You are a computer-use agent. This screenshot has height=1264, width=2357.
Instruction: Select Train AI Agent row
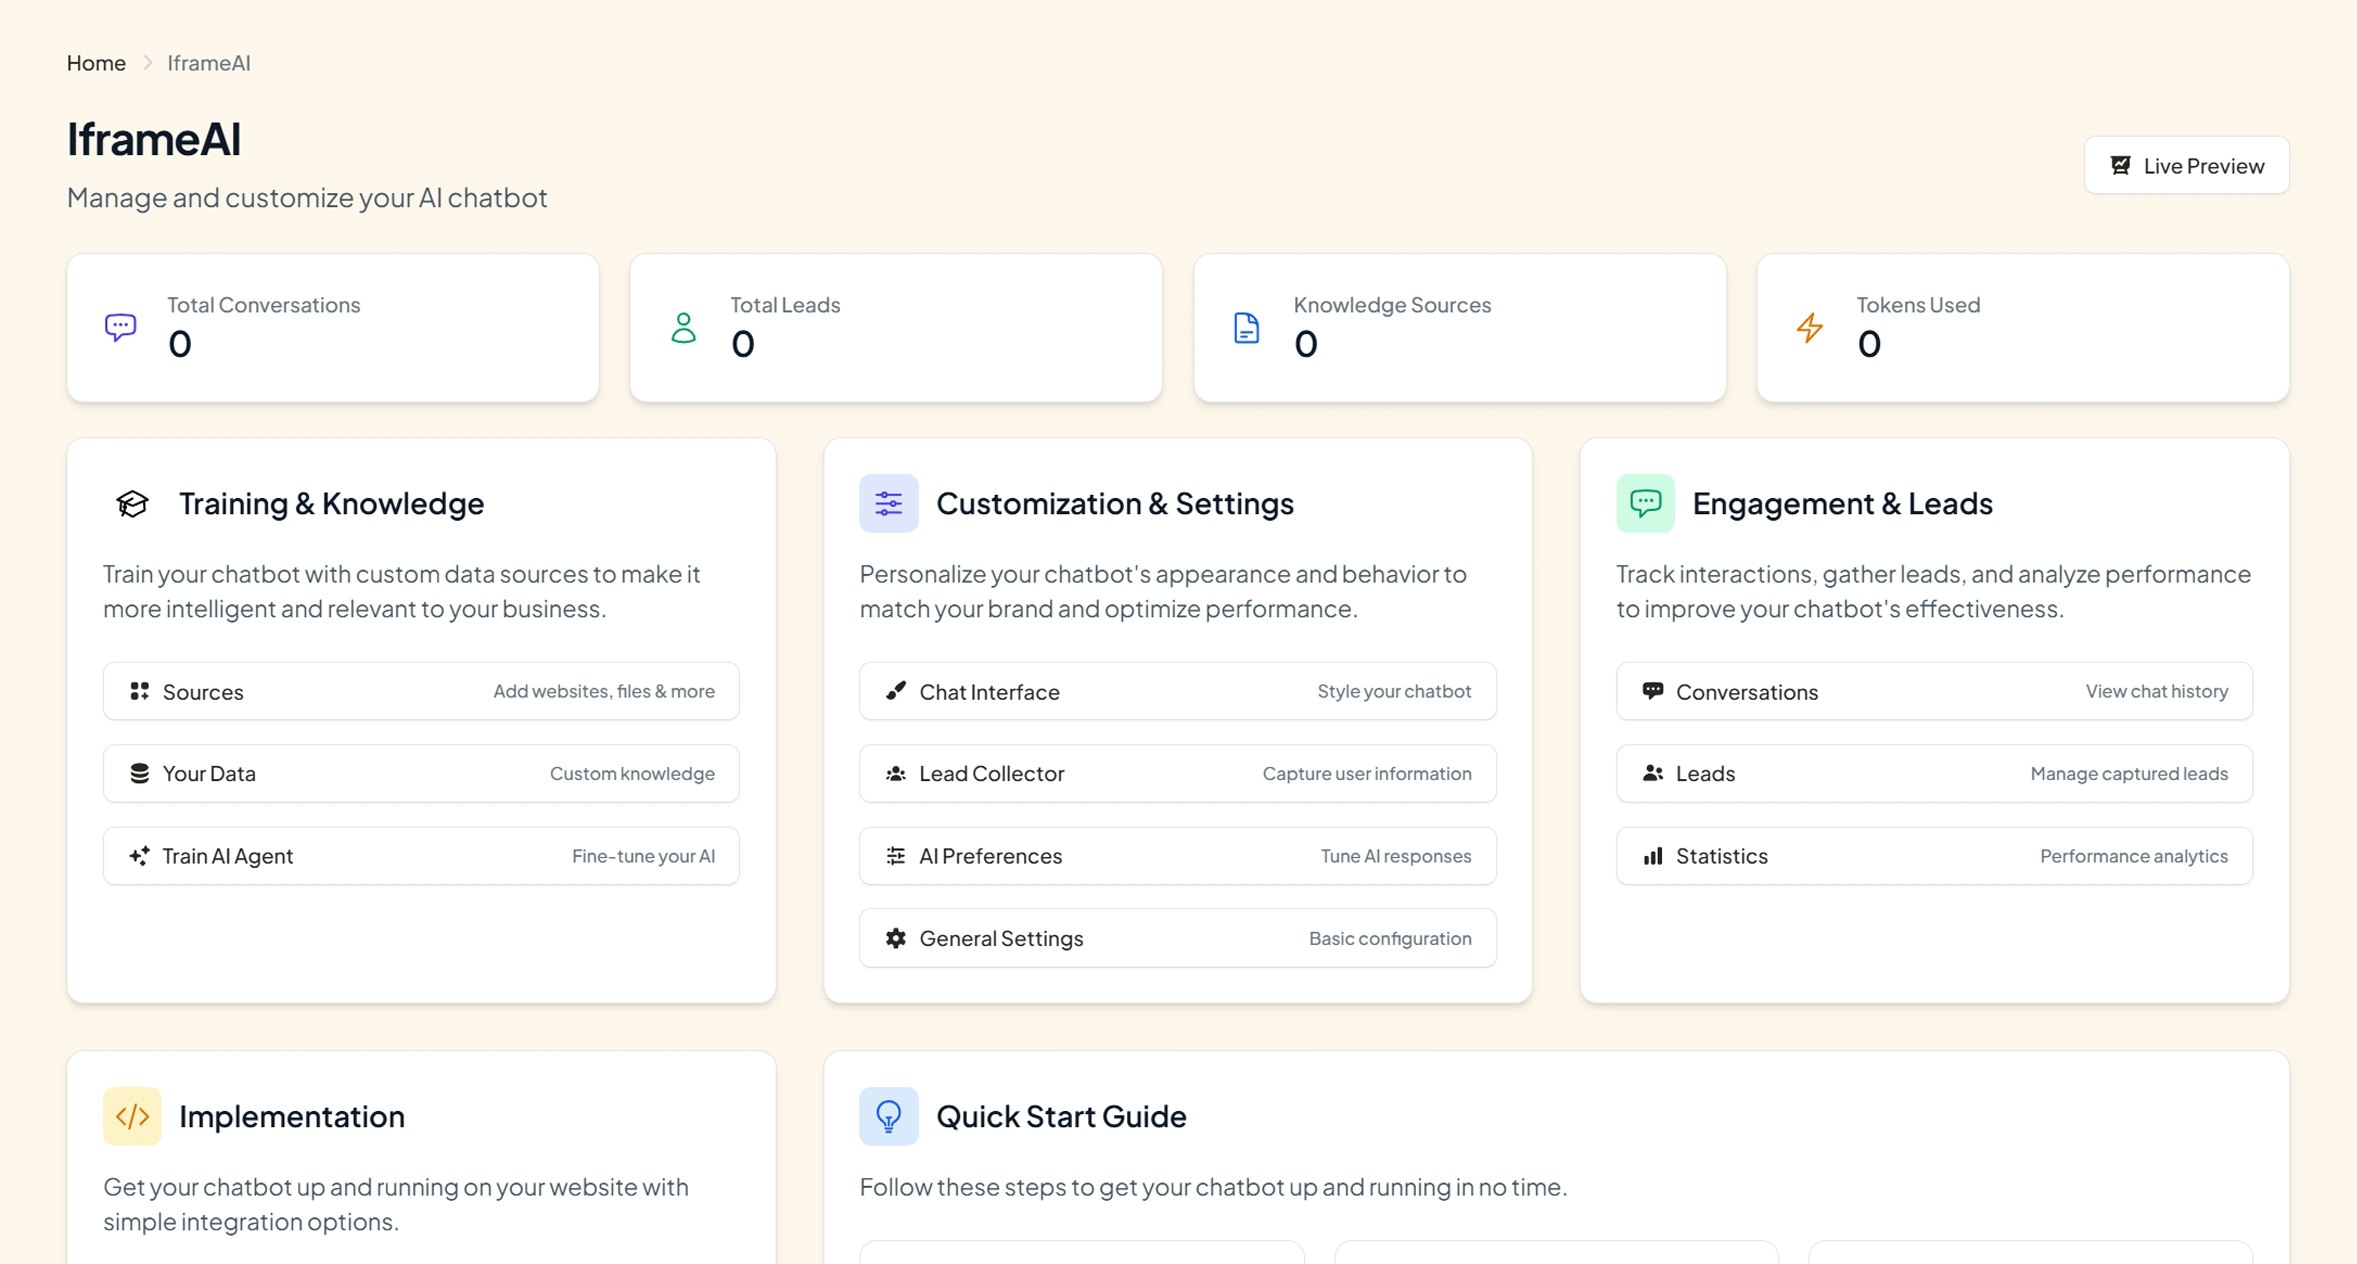[421, 856]
